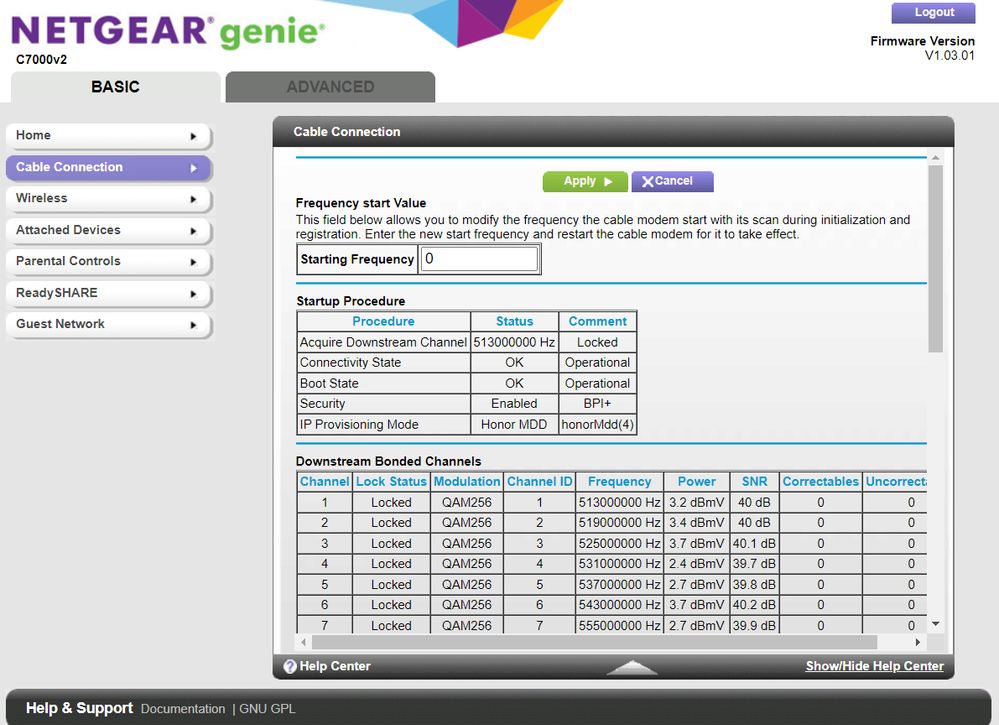Click the arrow icon beside Guest Network
This screenshot has width=999, height=725.
tap(193, 325)
